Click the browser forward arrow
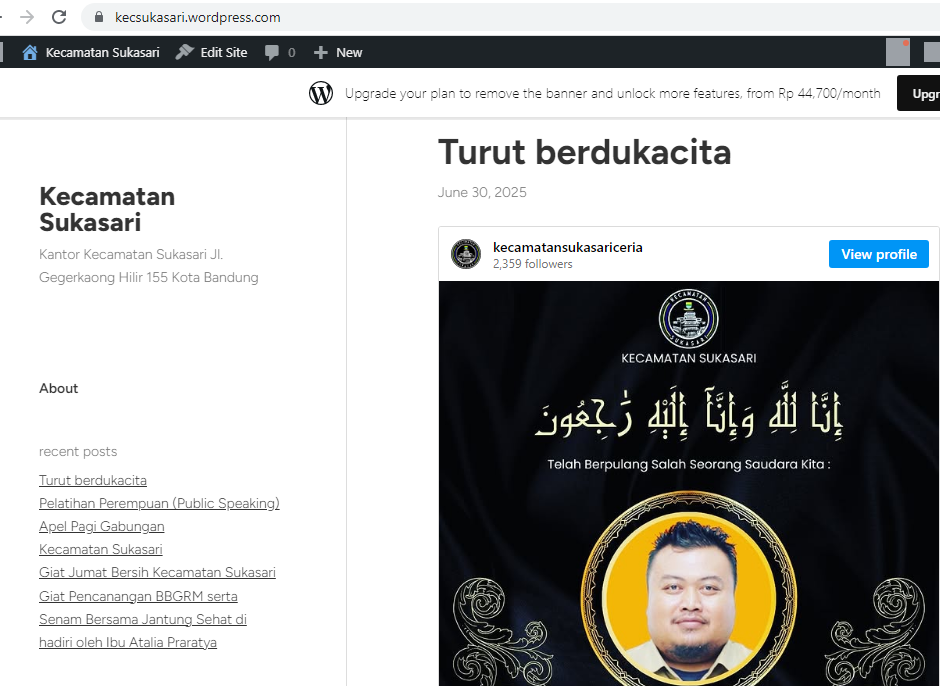Image resolution: width=940 pixels, height=686 pixels. point(27,17)
